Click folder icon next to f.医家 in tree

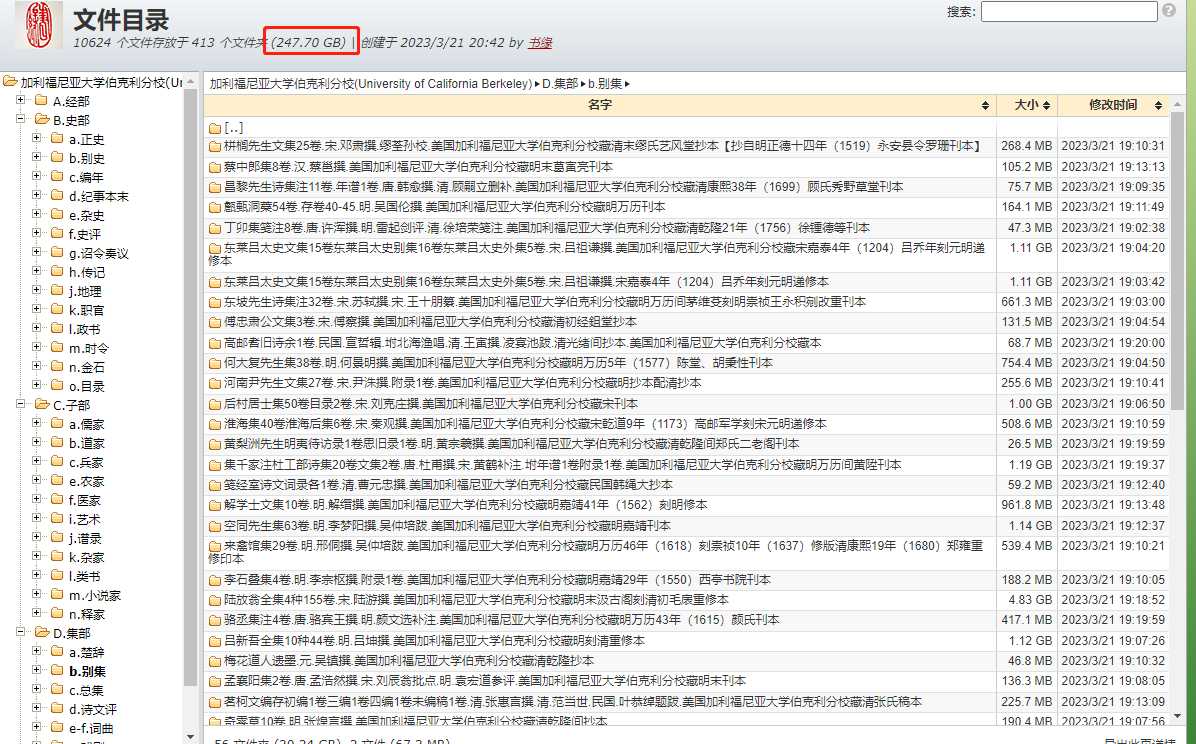[x=57, y=500]
